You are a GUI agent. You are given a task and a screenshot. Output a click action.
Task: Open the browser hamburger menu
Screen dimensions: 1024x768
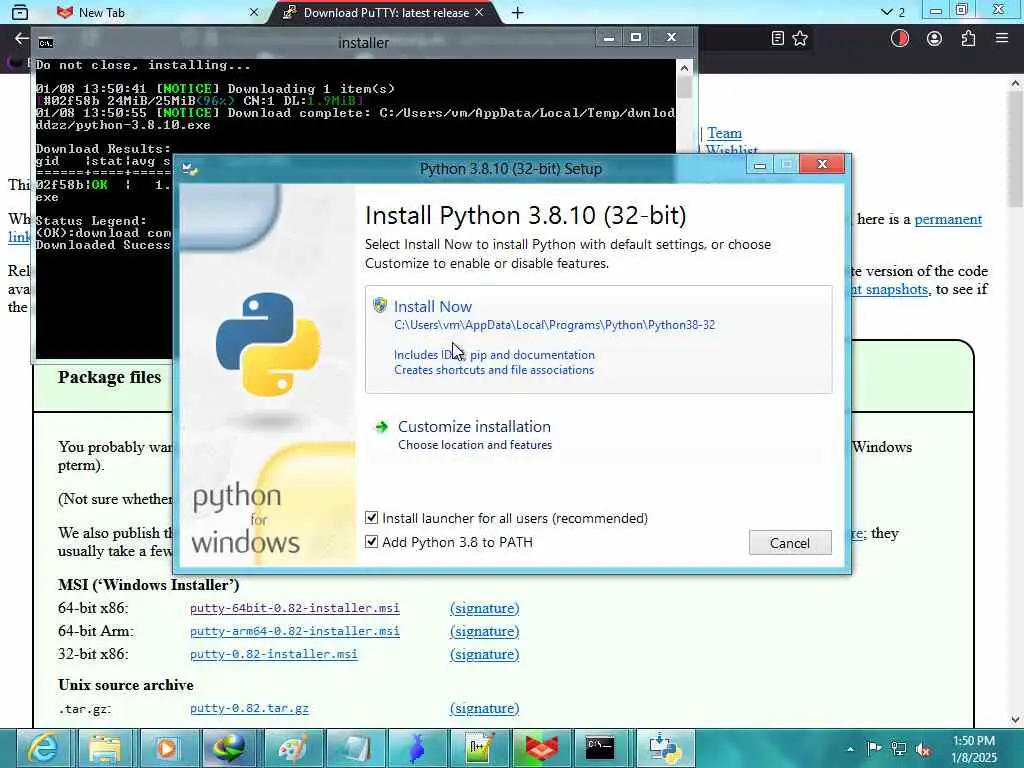point(1002,39)
